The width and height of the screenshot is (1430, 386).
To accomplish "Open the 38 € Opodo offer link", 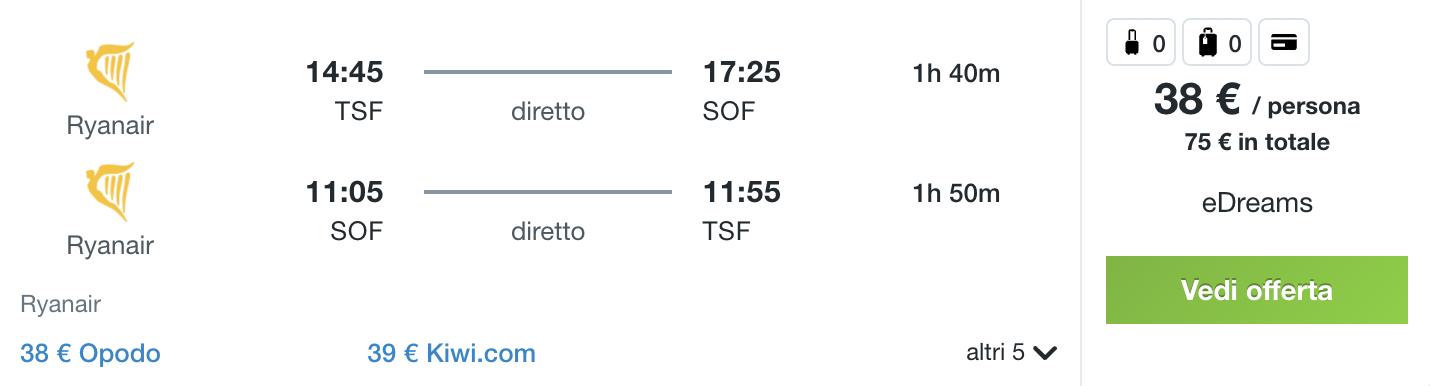I will pos(90,353).
